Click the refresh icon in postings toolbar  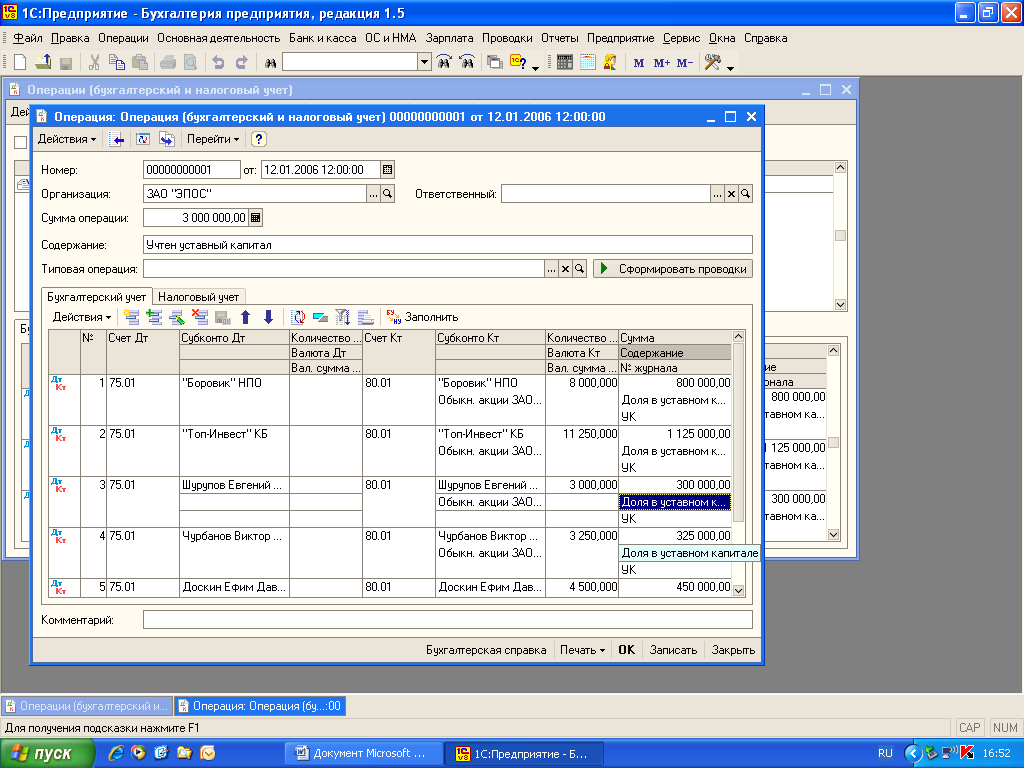298,317
